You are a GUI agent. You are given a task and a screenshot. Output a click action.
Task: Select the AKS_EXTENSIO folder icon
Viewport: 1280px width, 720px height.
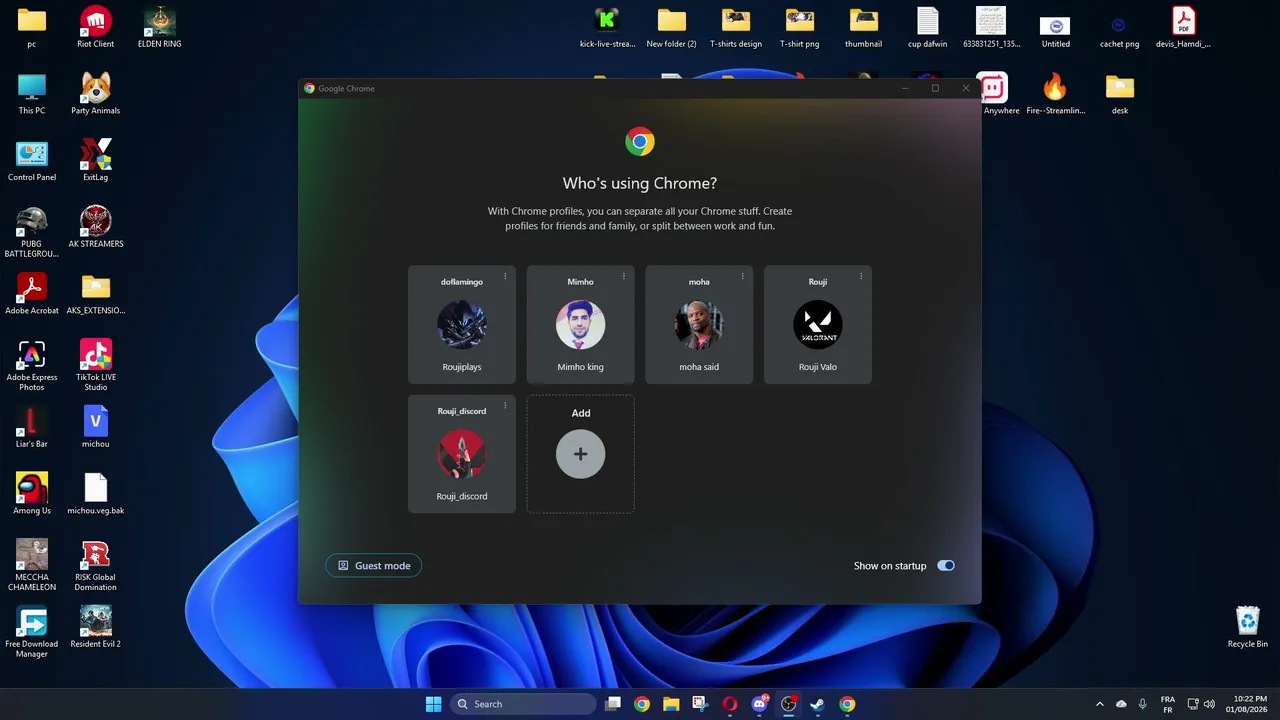[96, 294]
